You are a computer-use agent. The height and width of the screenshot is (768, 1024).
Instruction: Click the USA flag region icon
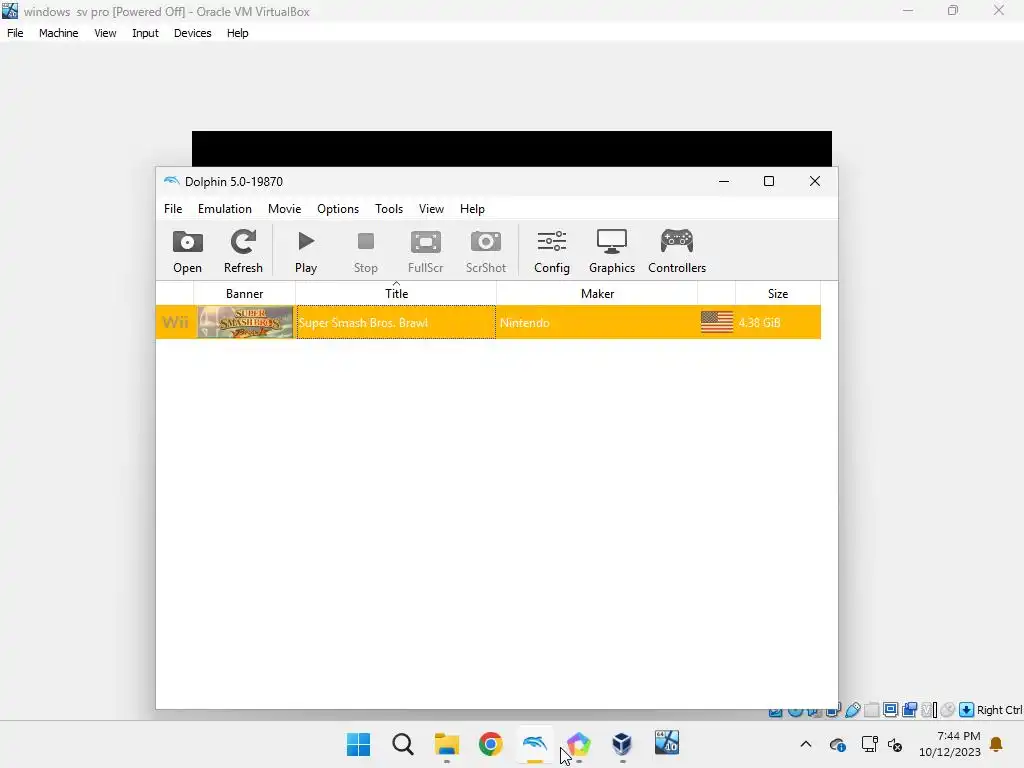tap(717, 323)
